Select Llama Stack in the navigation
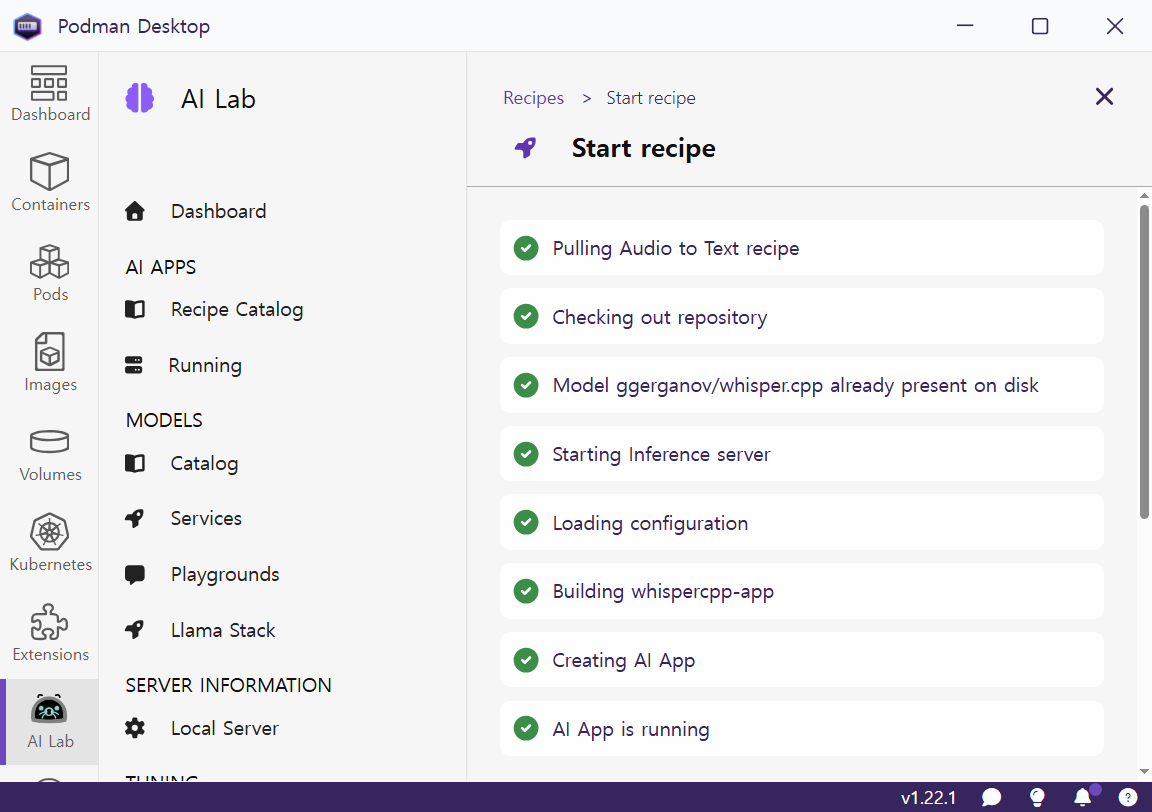This screenshot has height=812, width=1152. pyautogui.click(x=223, y=631)
